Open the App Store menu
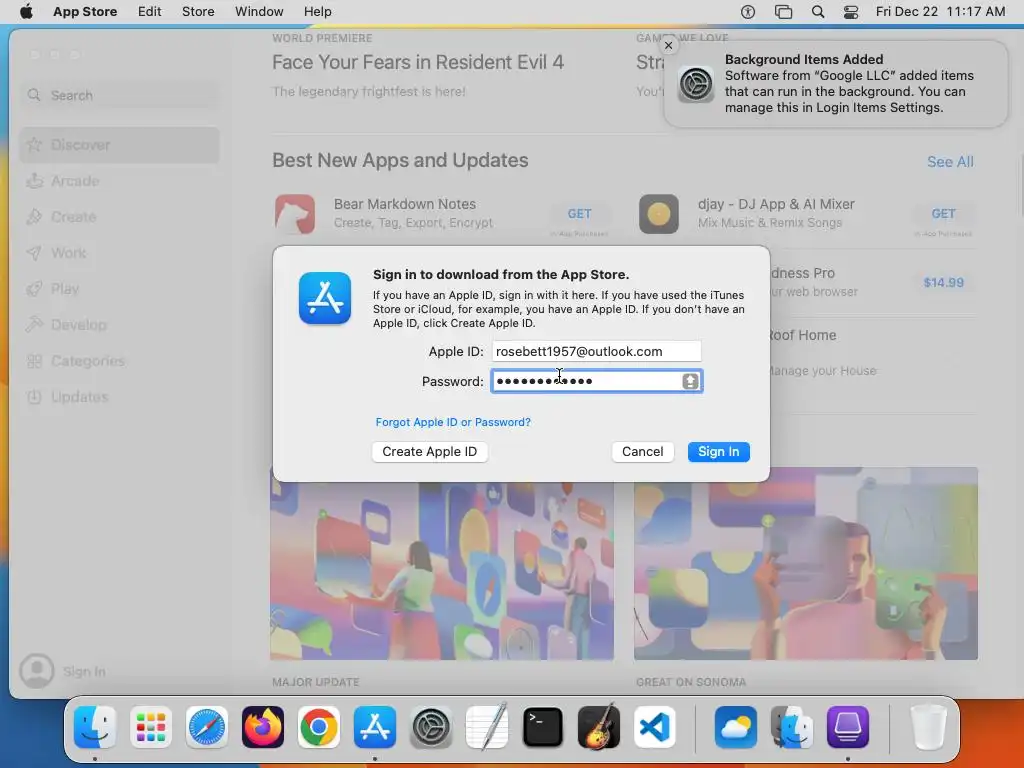Viewport: 1024px width, 768px height. 85,11
